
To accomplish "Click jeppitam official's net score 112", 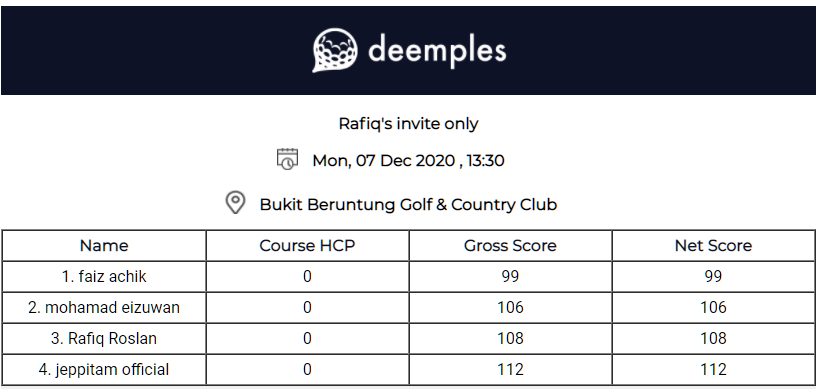I will pos(713,370).
